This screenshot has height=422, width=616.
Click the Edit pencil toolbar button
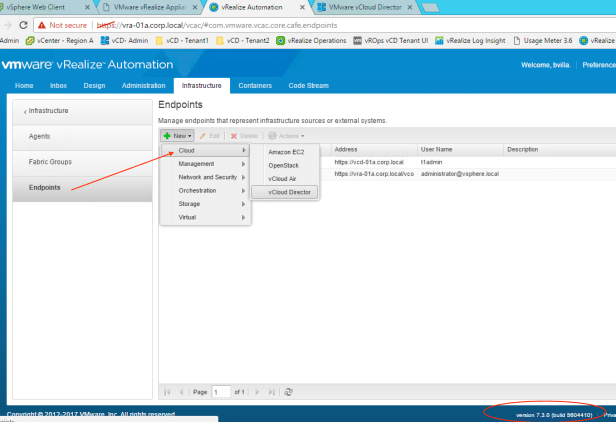coord(210,135)
